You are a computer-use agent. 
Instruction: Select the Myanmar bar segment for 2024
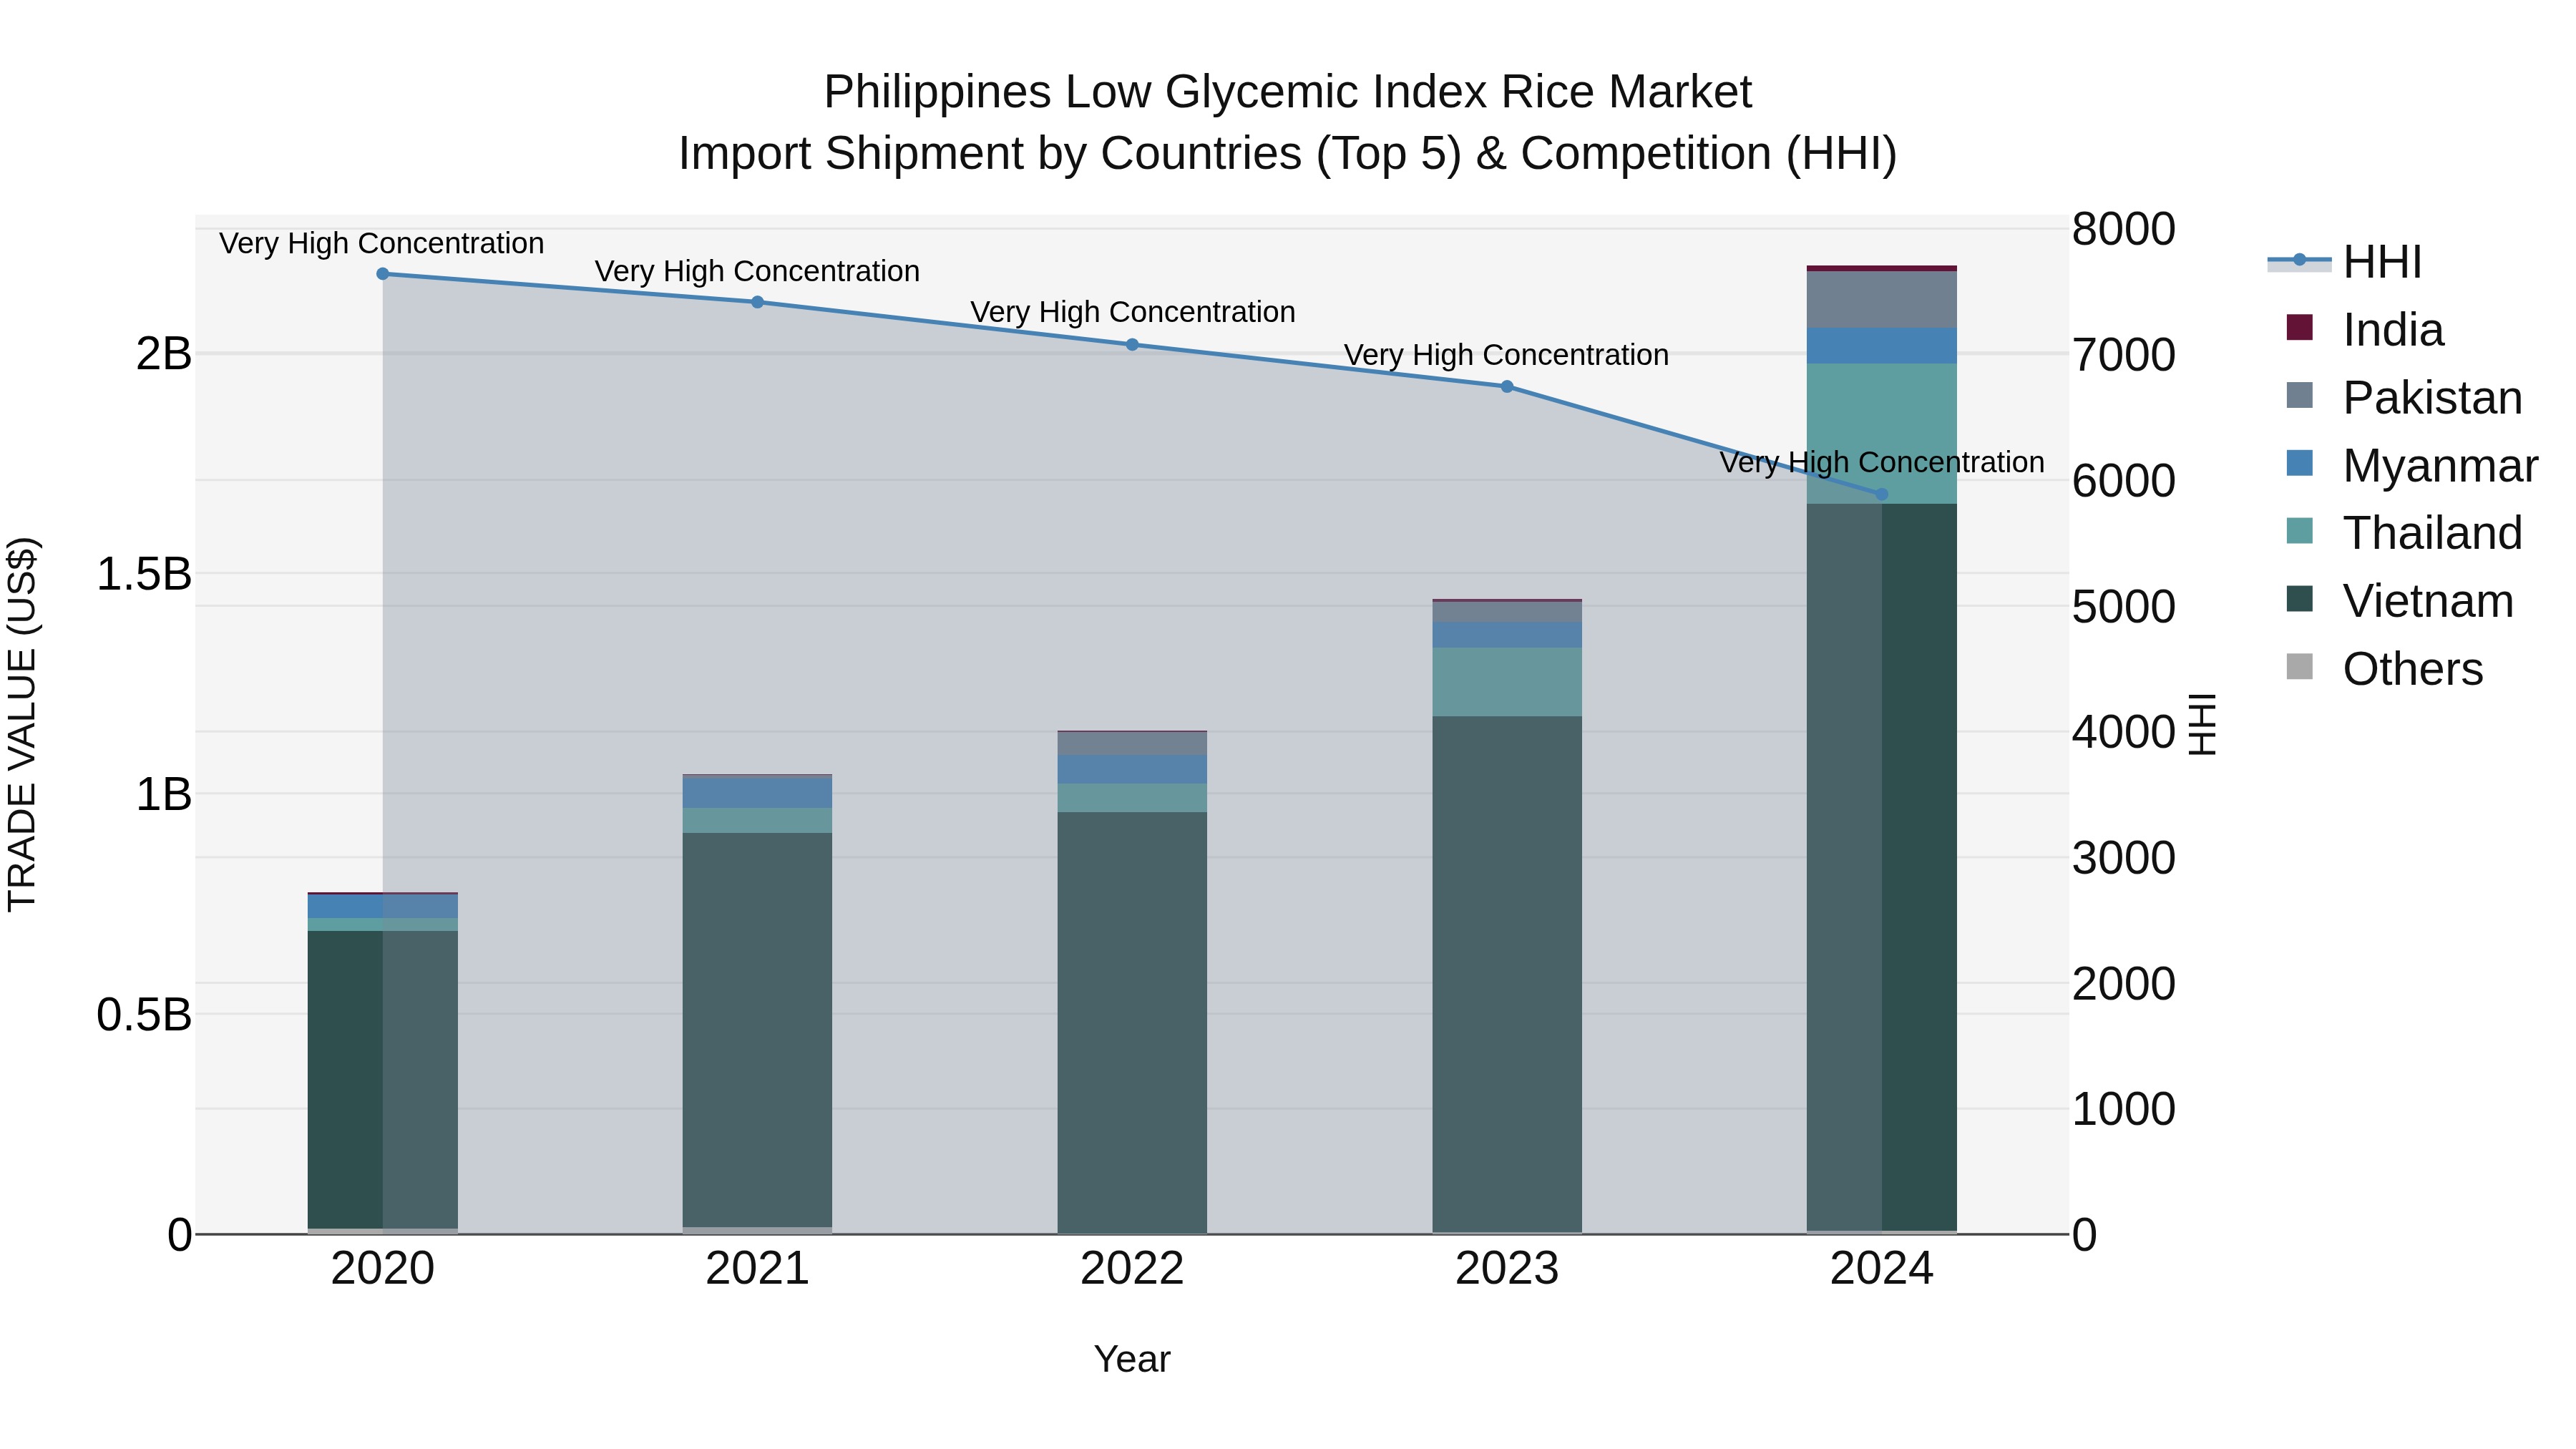pos(1881,346)
